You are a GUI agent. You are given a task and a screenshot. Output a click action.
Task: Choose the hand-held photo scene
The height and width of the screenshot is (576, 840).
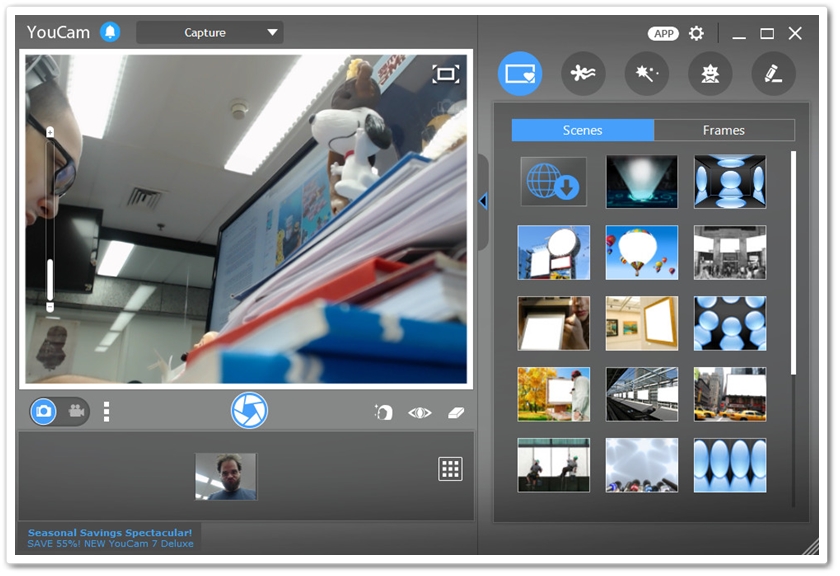point(553,323)
